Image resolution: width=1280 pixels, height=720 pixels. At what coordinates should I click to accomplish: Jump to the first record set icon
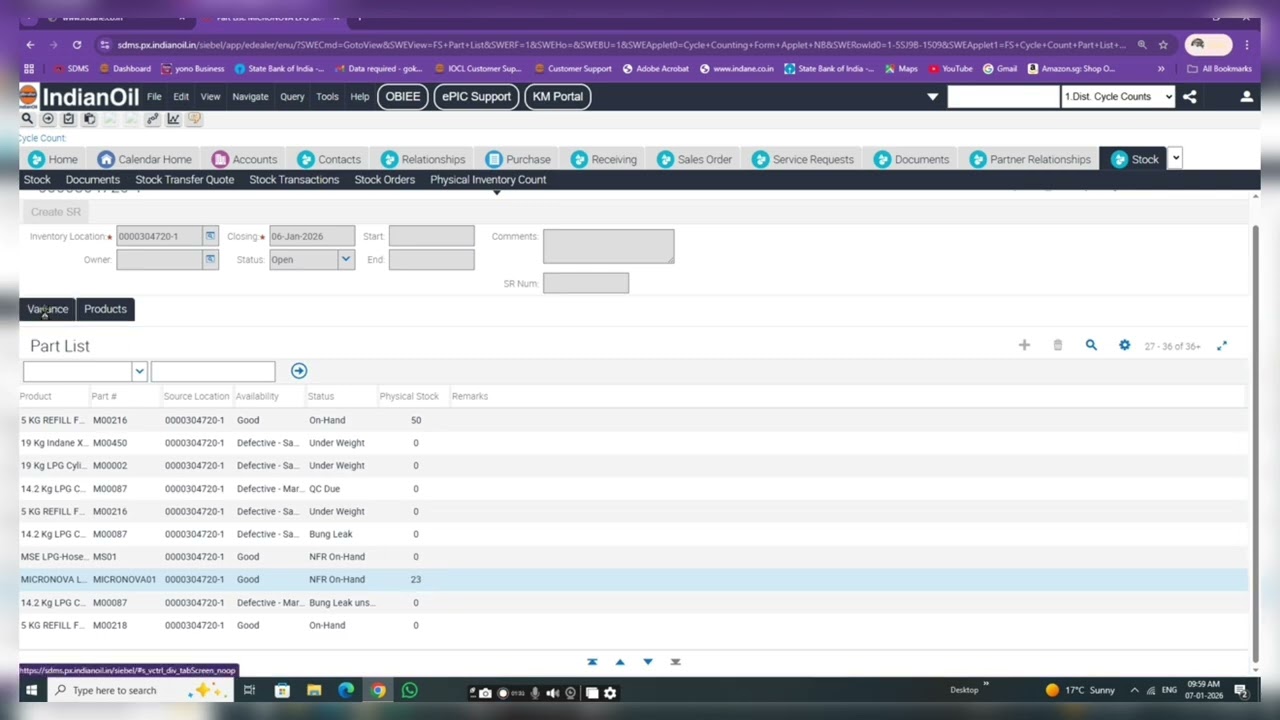[592, 662]
